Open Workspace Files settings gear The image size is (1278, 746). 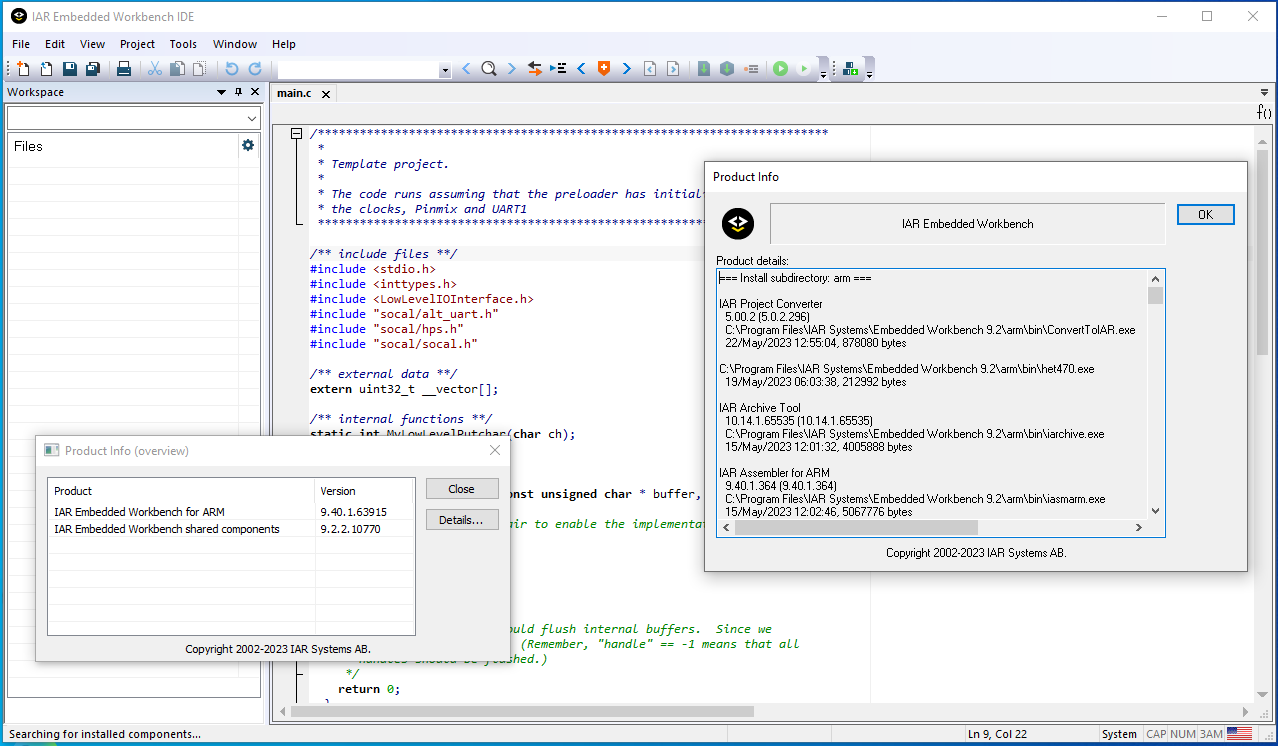pyautogui.click(x=247, y=145)
